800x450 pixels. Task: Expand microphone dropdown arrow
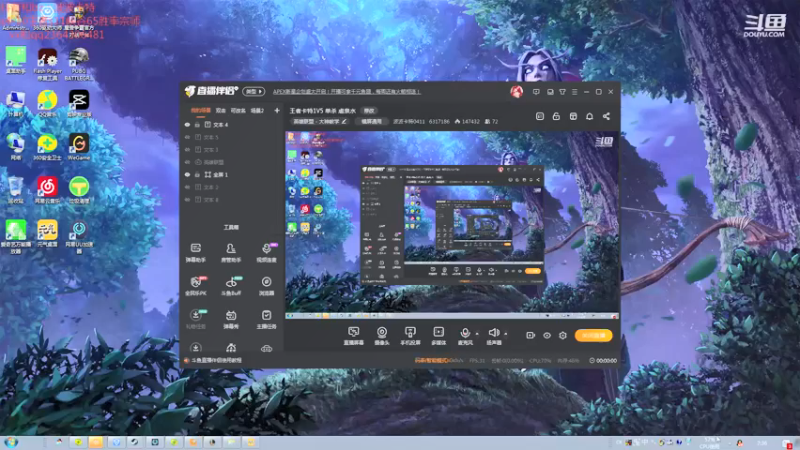[477, 334]
